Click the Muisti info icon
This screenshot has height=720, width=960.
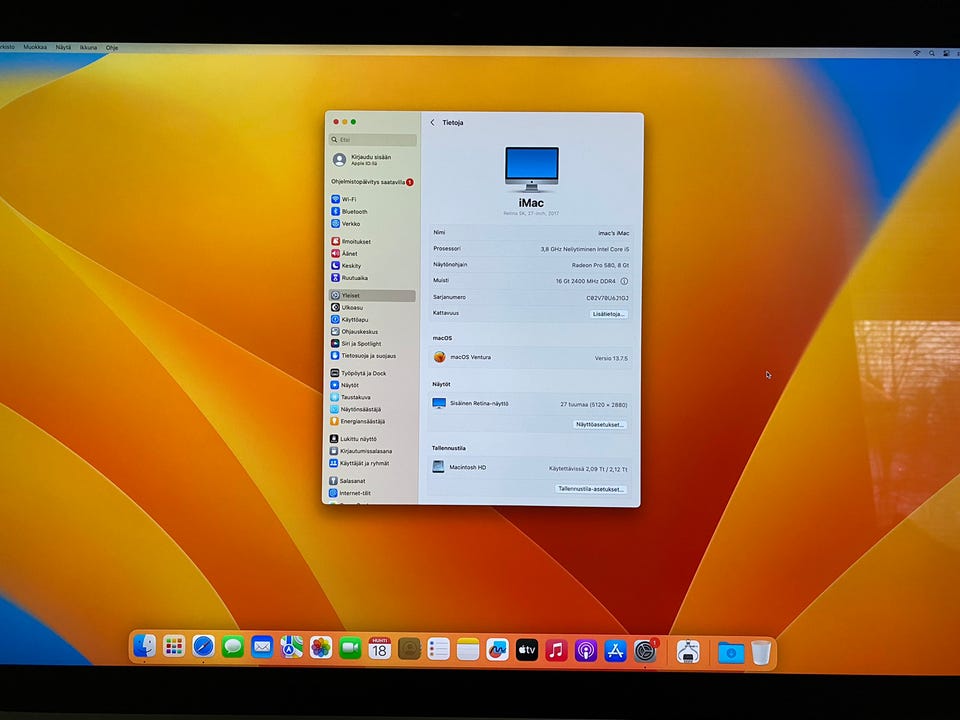(624, 282)
